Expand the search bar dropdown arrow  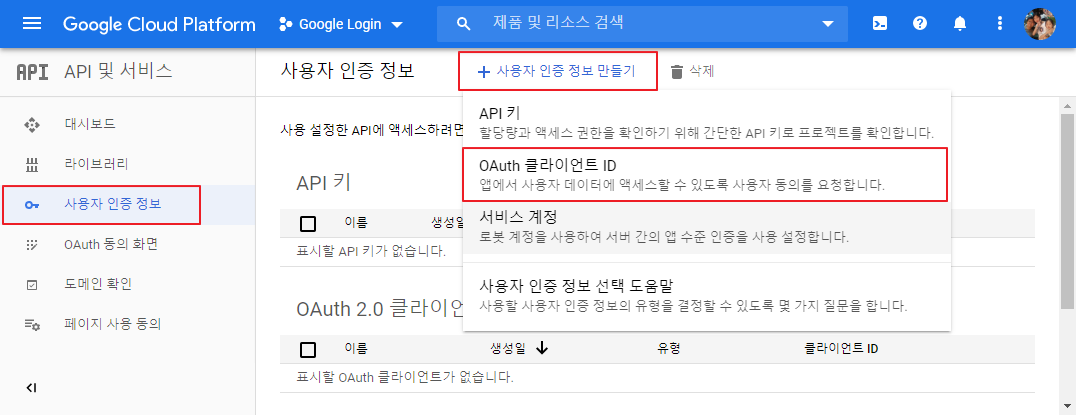[828, 25]
